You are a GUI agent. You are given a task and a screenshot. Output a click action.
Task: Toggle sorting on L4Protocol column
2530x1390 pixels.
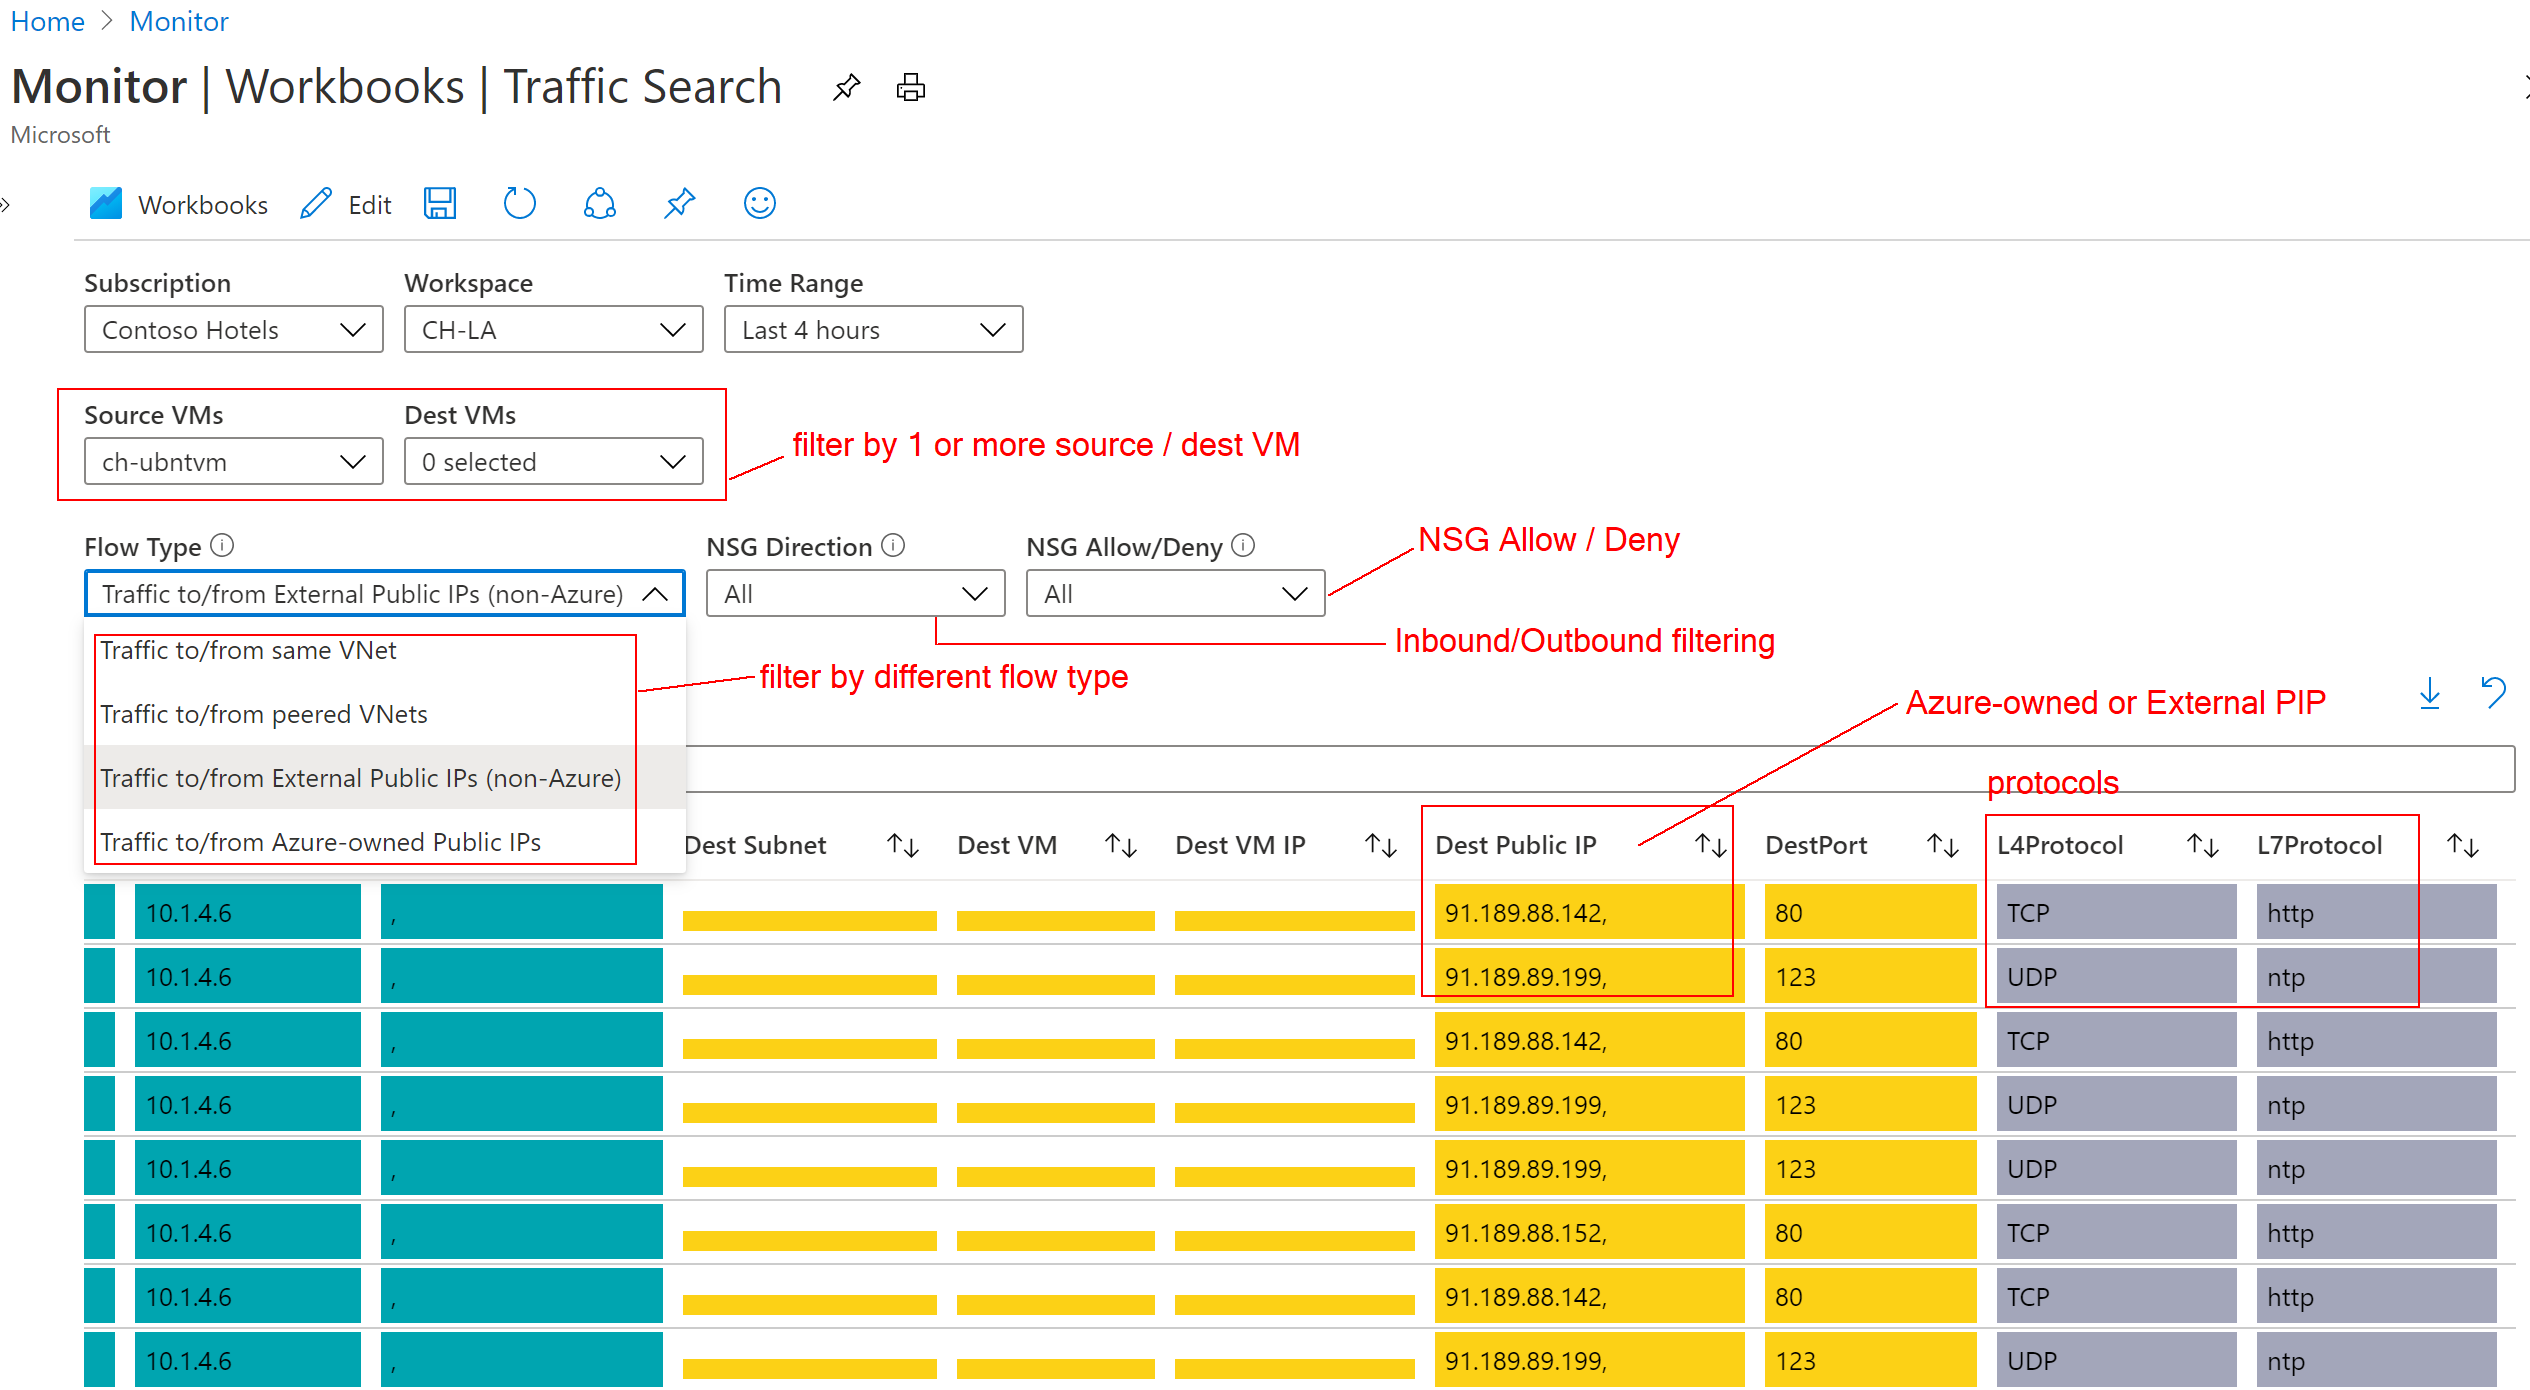point(2202,846)
